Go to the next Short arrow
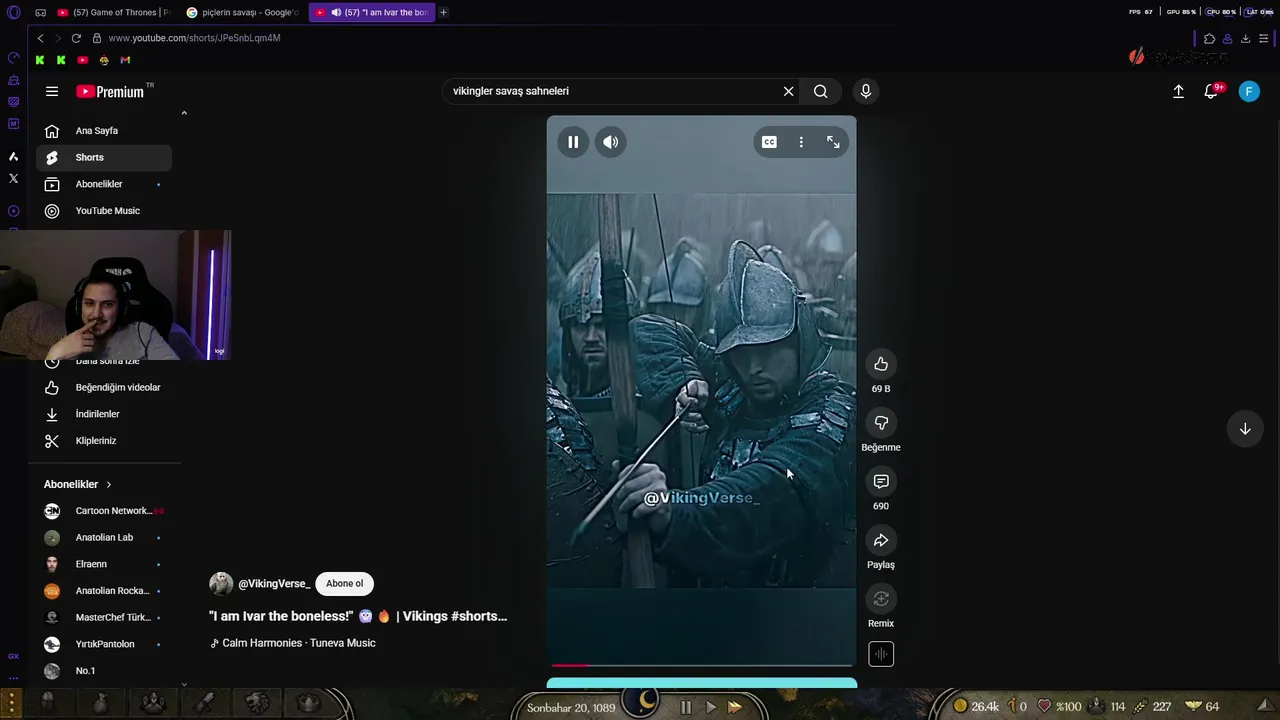1280x720 pixels. (1245, 429)
